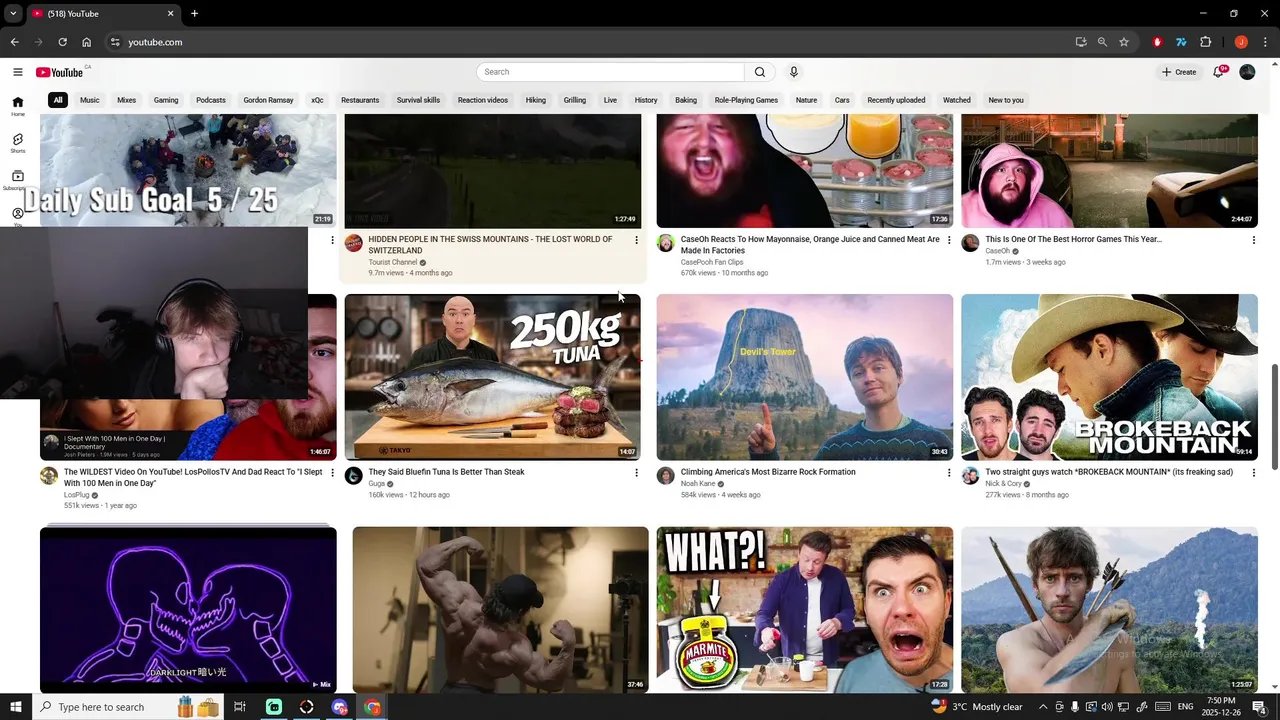Open the YouTube guide hamburger menu
Viewport: 1280px width, 720px height.
click(17, 72)
